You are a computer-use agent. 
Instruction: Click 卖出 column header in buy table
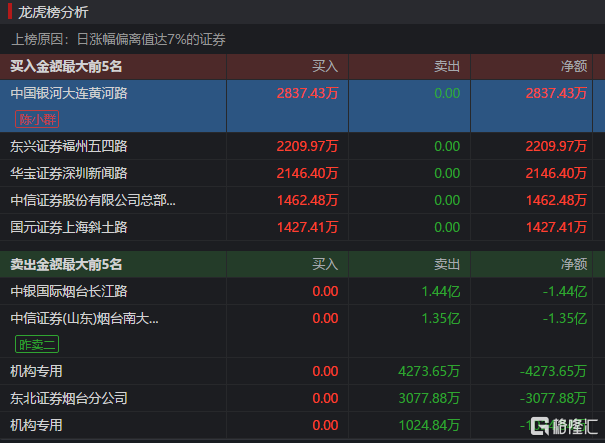tap(447, 66)
